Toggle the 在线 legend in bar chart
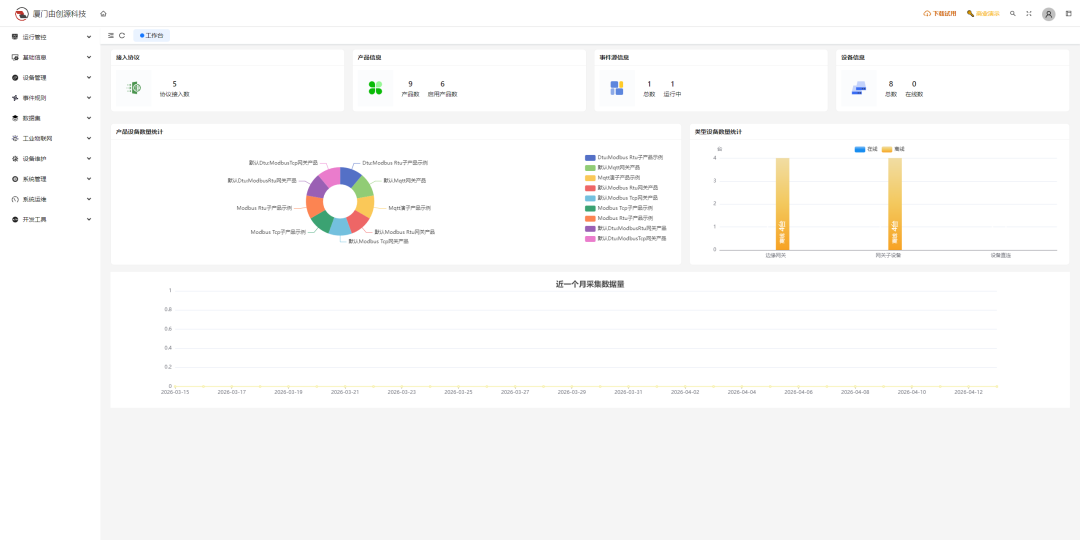This screenshot has height=540, width=1080. click(x=865, y=149)
